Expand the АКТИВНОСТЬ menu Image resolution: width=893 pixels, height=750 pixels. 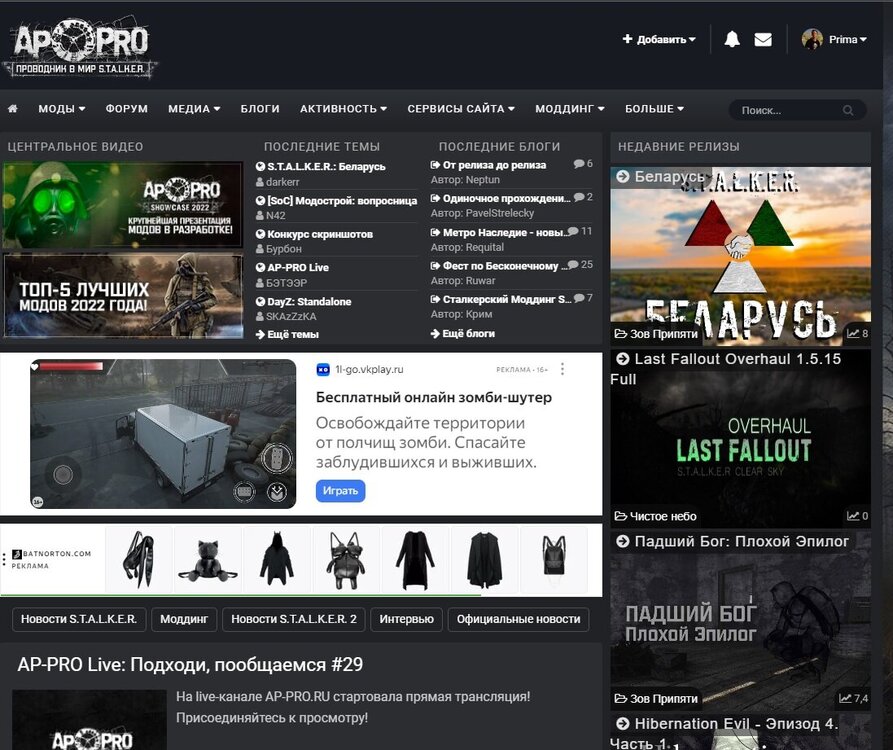point(343,108)
